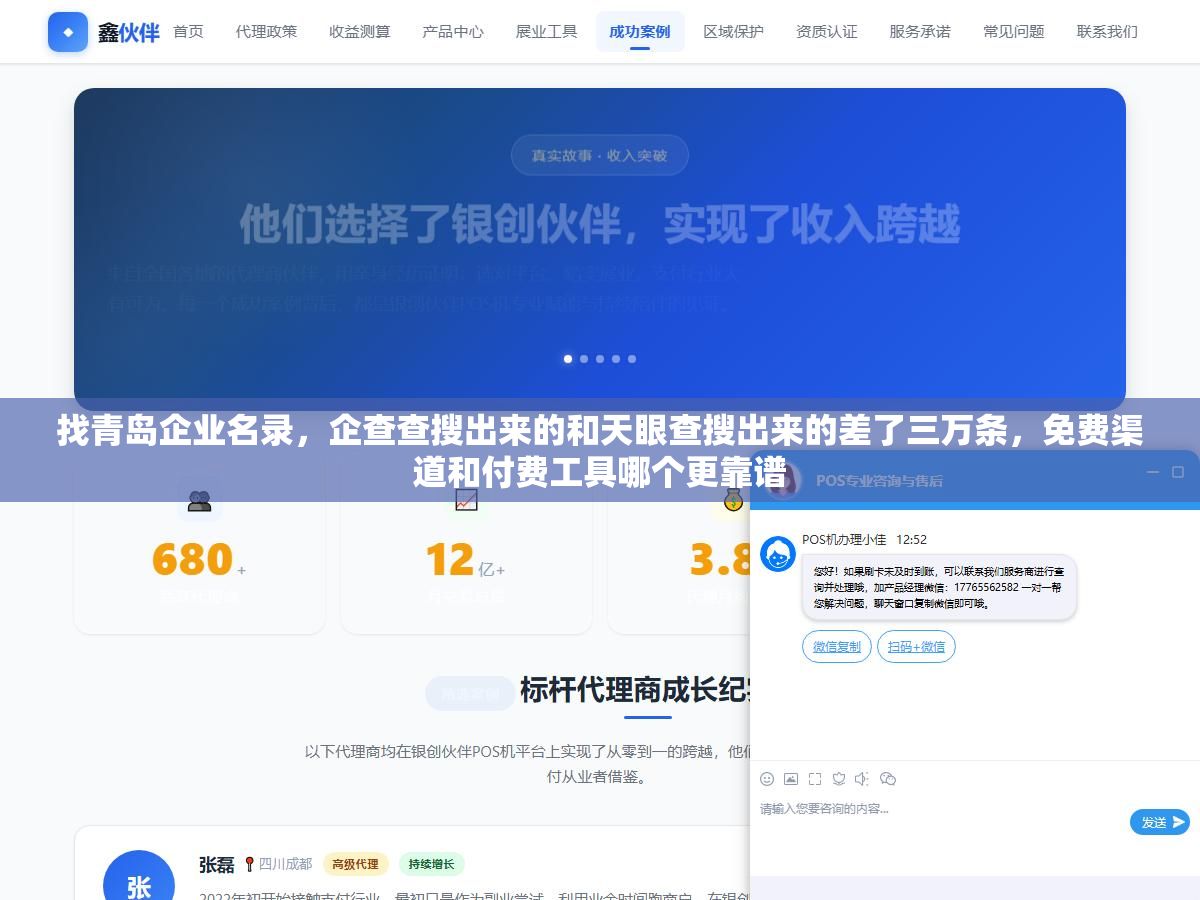Click the POS机办理小佳 12:52 label

(x=864, y=539)
